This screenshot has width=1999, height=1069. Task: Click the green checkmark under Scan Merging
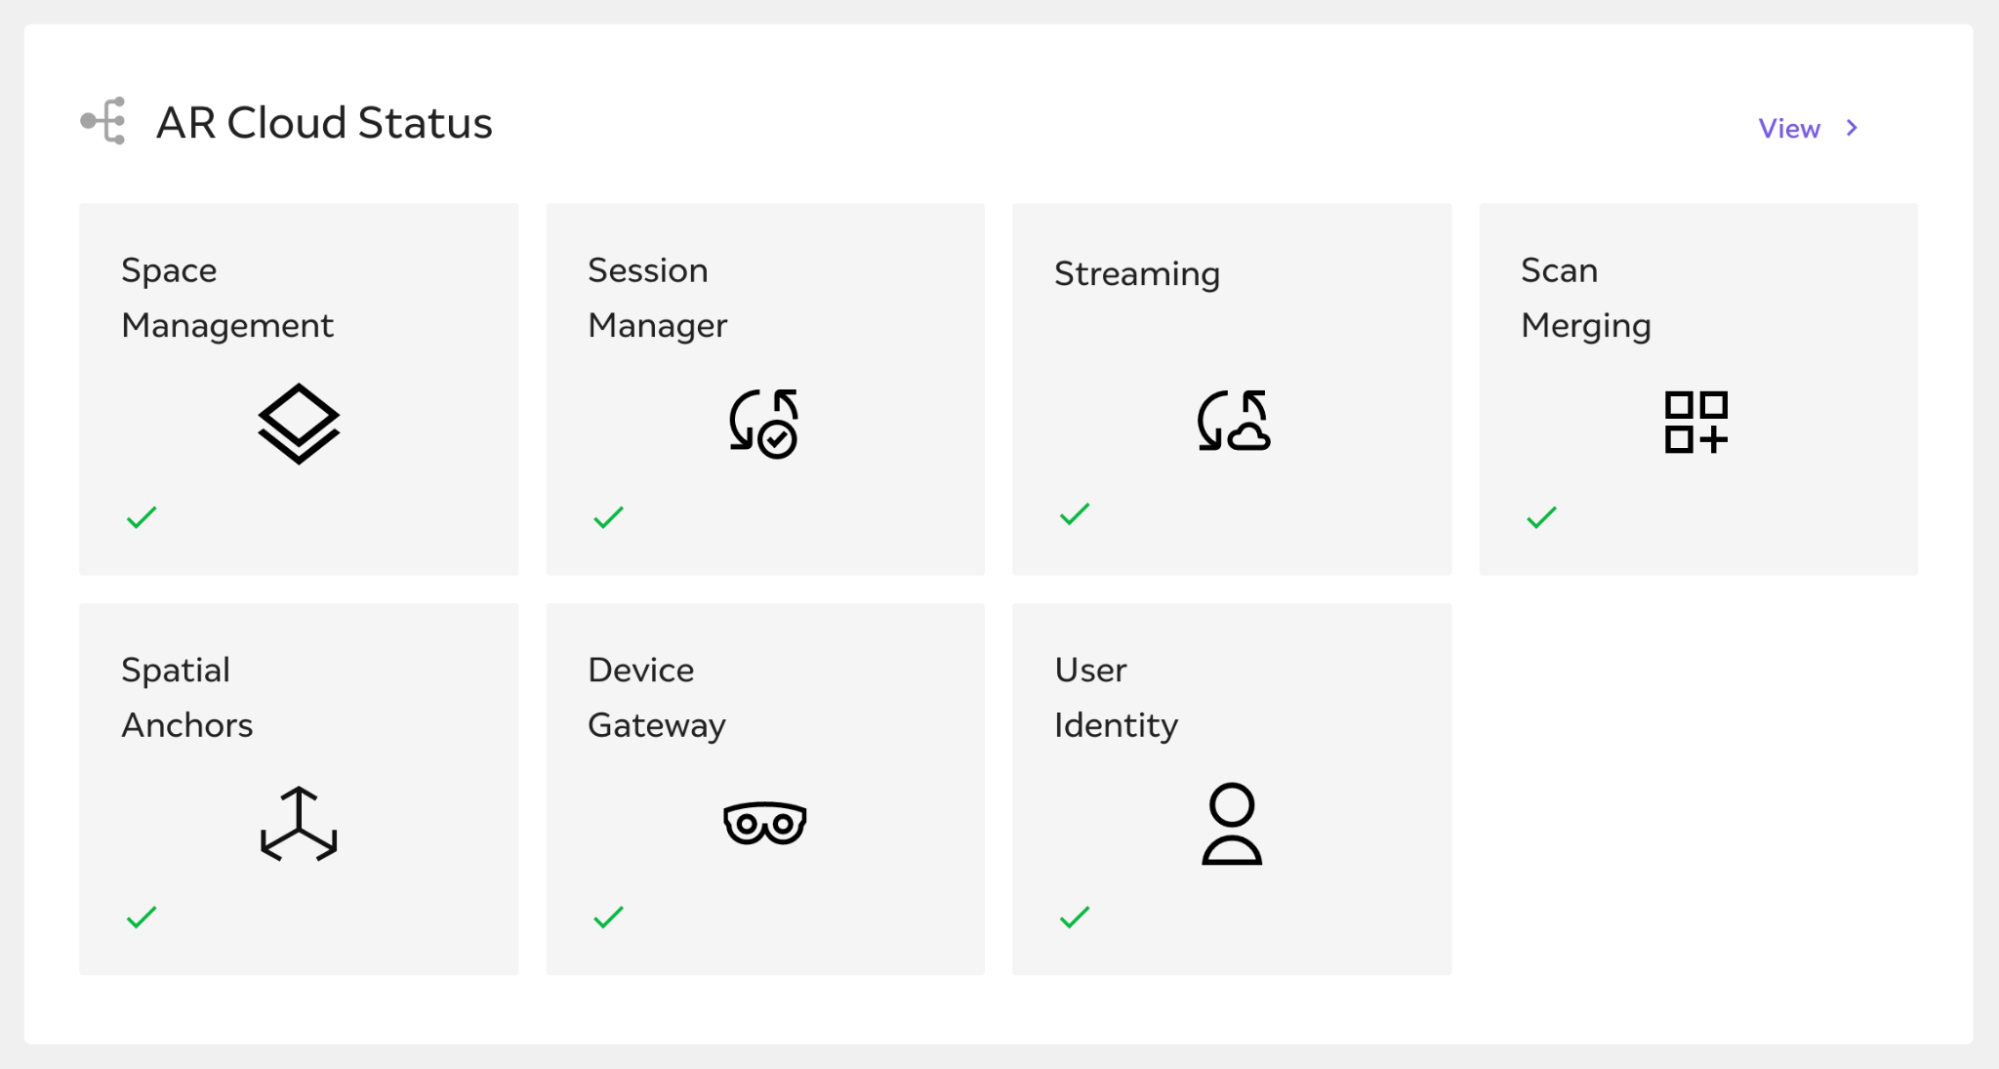pyautogui.click(x=1541, y=517)
